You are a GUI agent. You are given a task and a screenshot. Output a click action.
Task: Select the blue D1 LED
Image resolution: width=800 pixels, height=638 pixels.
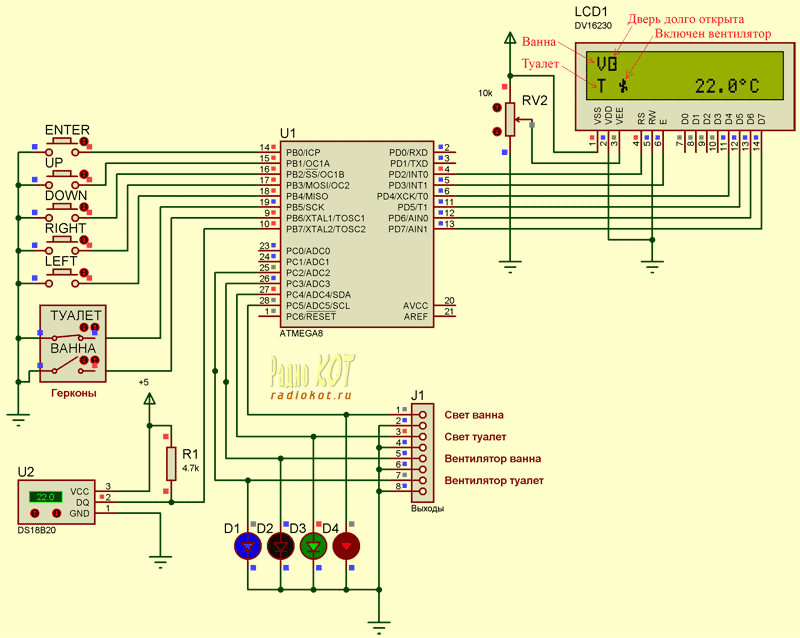tap(247, 545)
